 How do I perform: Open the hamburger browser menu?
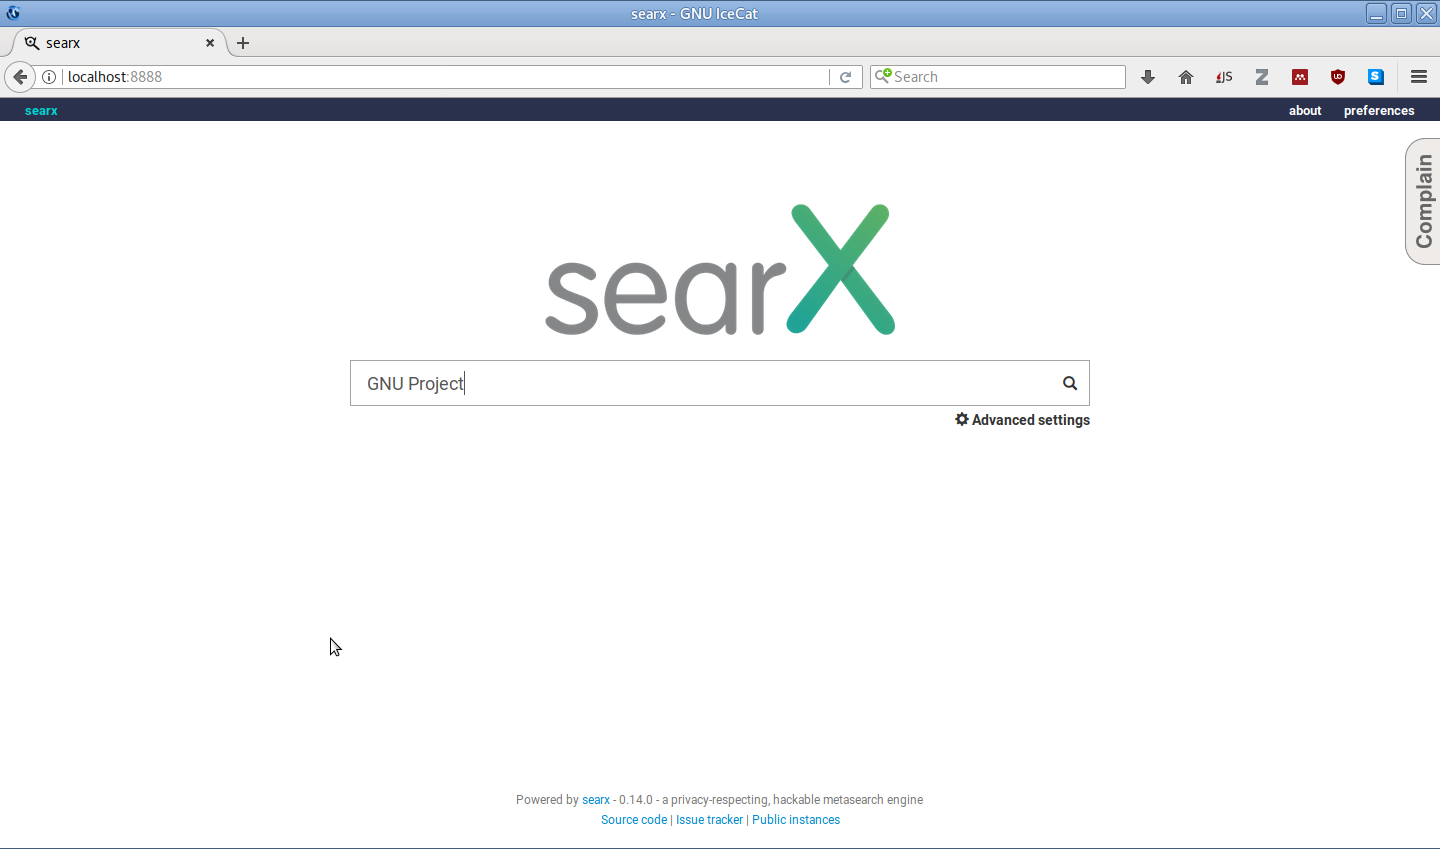pyautogui.click(x=1418, y=77)
